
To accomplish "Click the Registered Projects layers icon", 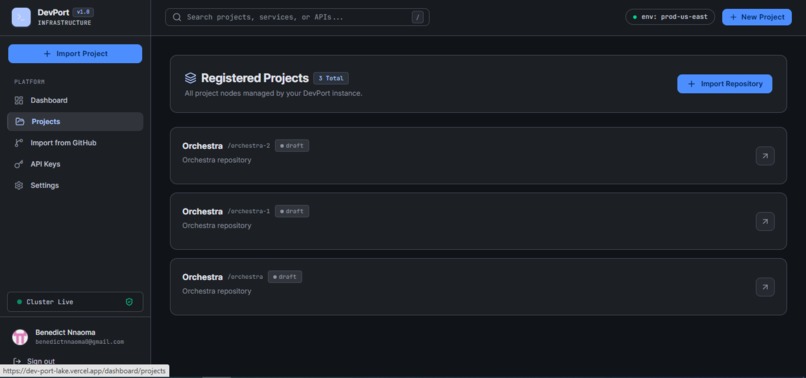I will click(x=191, y=78).
